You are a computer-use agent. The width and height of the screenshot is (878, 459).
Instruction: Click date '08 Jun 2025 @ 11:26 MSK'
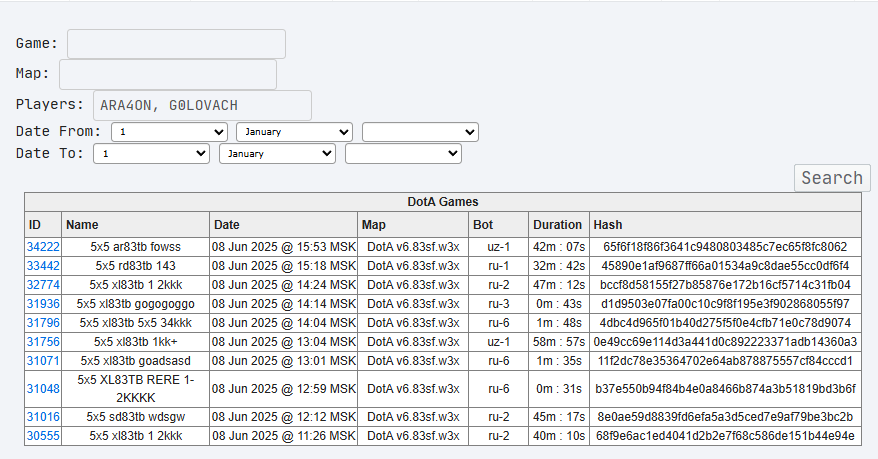pyautogui.click(x=284, y=436)
